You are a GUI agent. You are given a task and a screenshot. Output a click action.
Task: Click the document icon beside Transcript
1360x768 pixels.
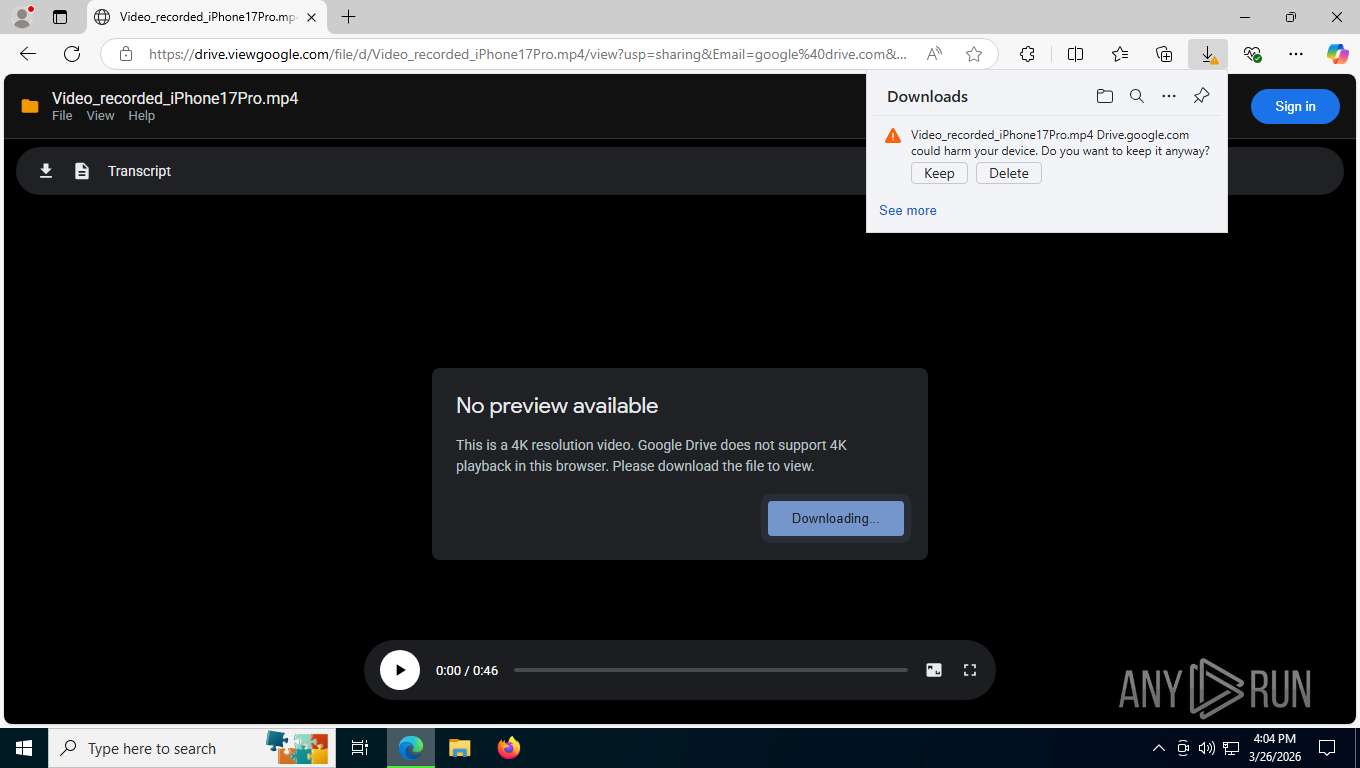pyautogui.click(x=82, y=171)
